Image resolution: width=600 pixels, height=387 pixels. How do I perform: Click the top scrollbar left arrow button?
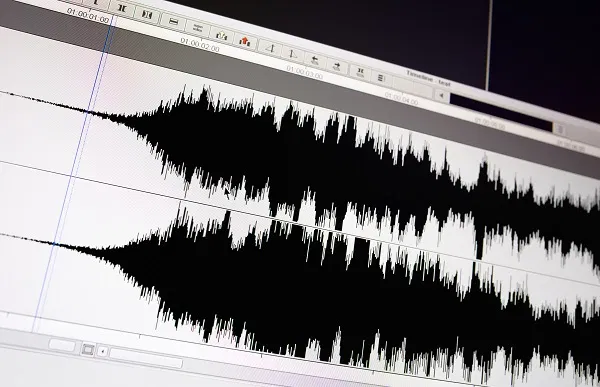(x=441, y=95)
